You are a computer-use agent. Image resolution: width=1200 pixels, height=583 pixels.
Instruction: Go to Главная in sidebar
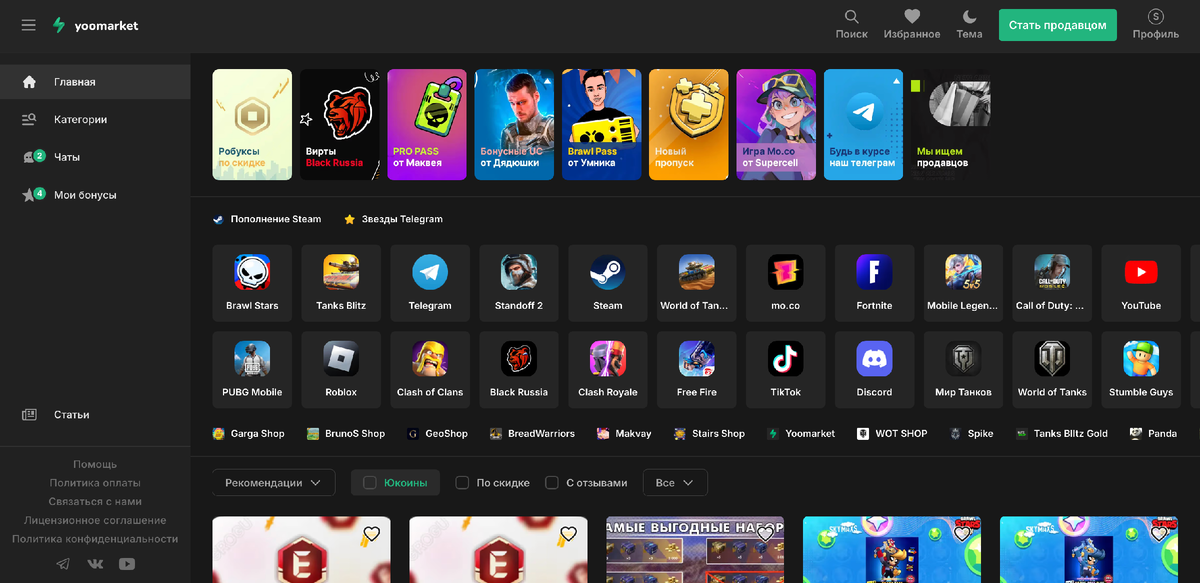click(x=95, y=82)
